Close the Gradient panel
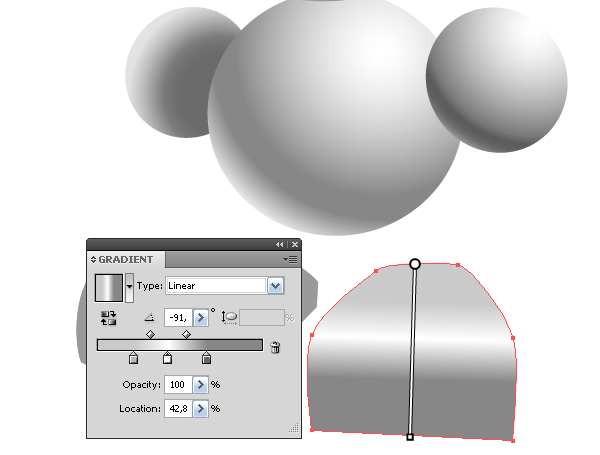600x455 pixels. tap(295, 245)
